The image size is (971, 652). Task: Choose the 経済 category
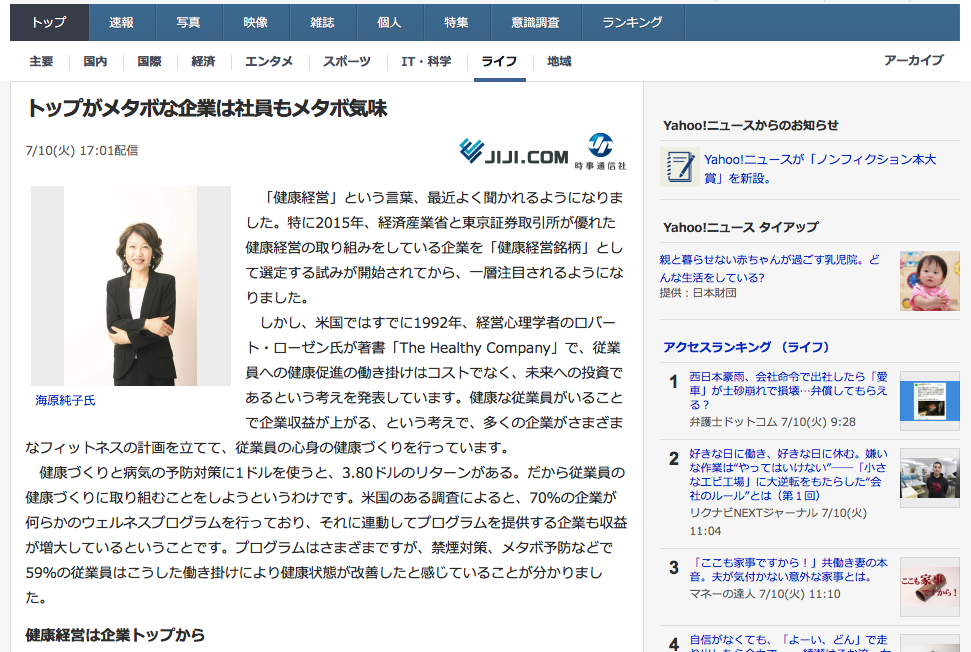(x=203, y=61)
